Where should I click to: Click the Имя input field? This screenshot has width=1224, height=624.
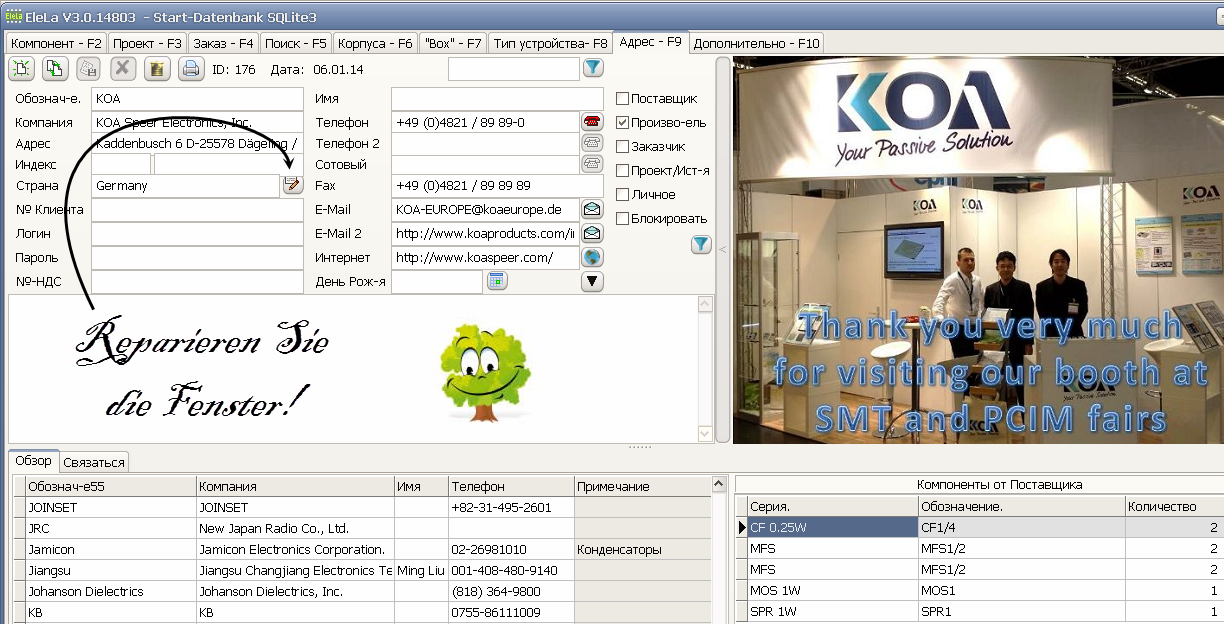click(497, 99)
